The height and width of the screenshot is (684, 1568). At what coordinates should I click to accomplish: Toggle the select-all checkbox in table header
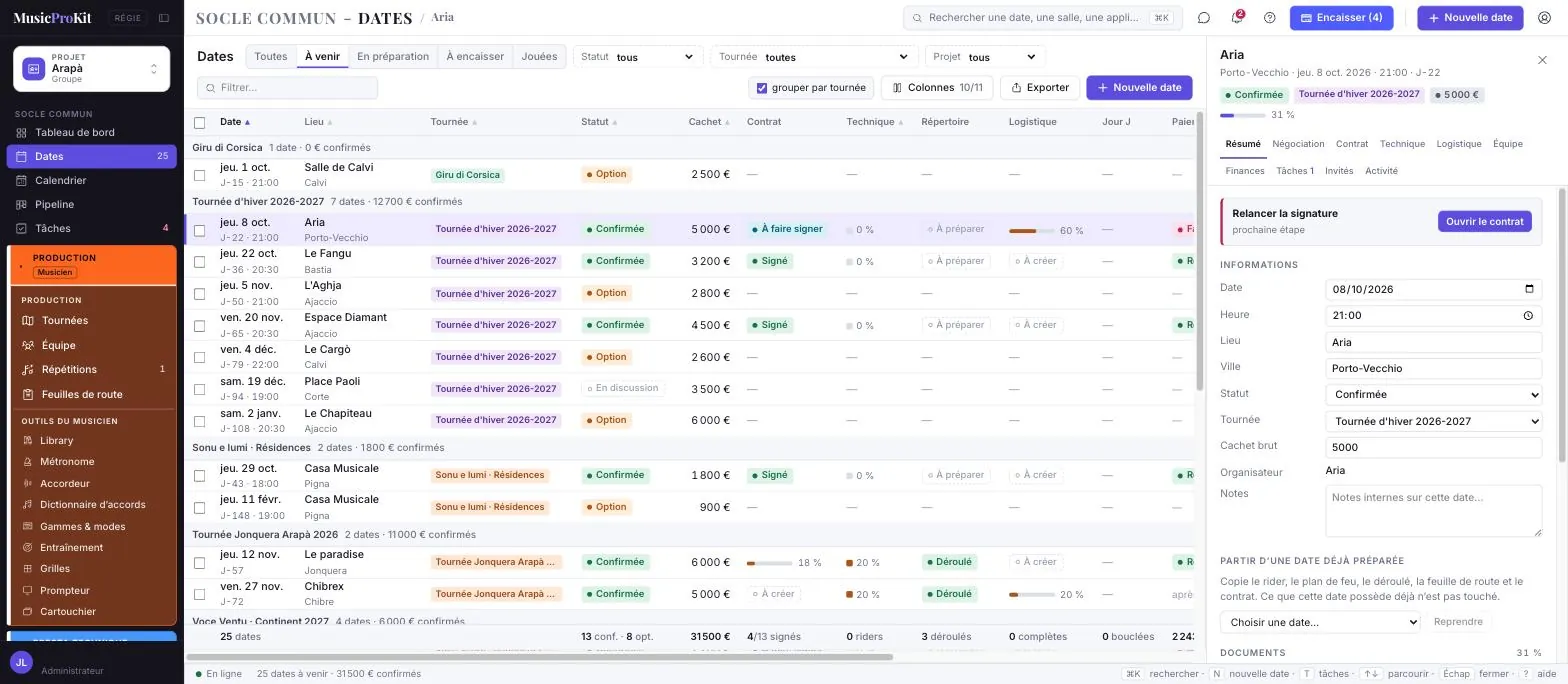coord(199,123)
